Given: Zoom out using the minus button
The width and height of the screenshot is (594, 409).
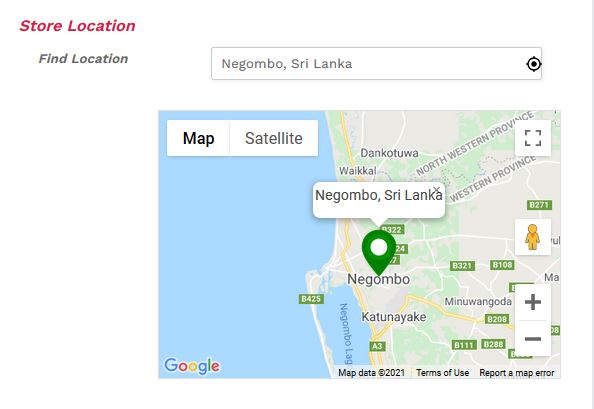Looking at the screenshot, I should [x=533, y=339].
